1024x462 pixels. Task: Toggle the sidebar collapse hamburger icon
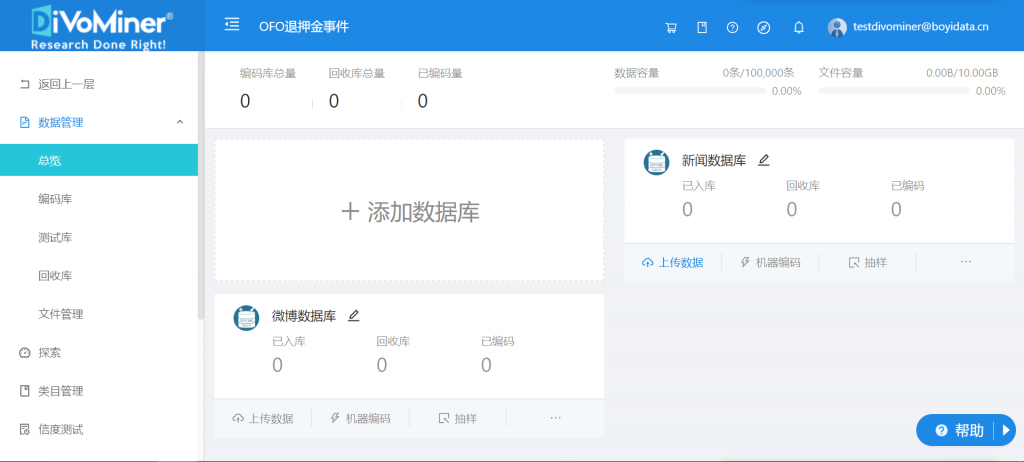(232, 24)
